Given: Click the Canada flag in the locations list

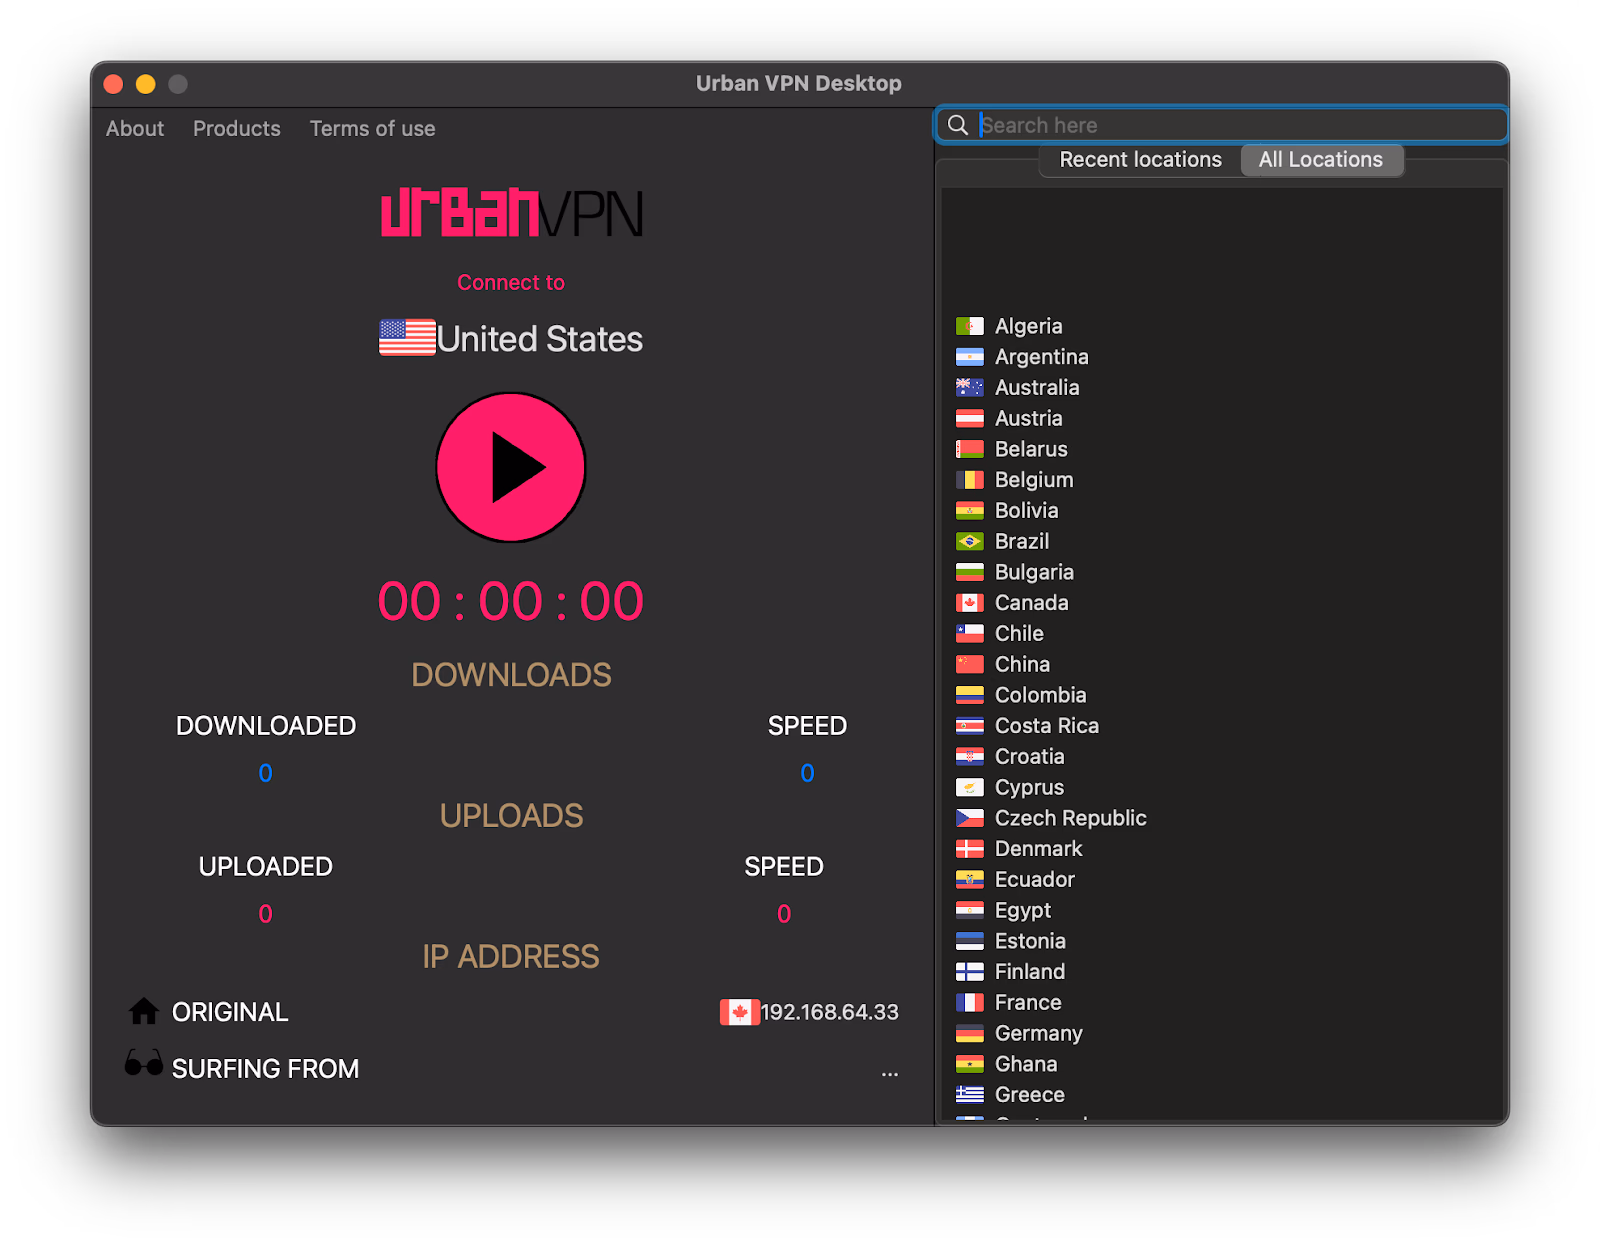Looking at the screenshot, I should point(969,603).
